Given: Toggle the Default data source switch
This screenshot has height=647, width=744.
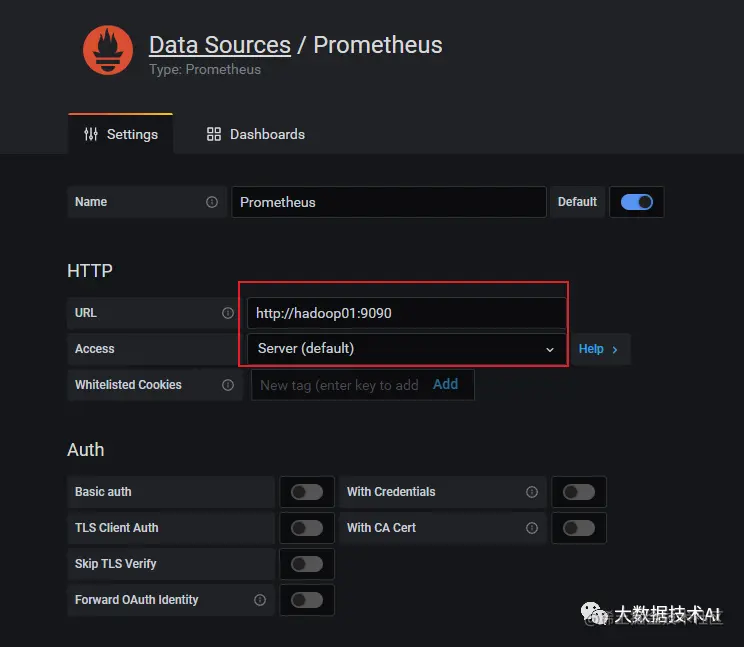Looking at the screenshot, I should [636, 202].
